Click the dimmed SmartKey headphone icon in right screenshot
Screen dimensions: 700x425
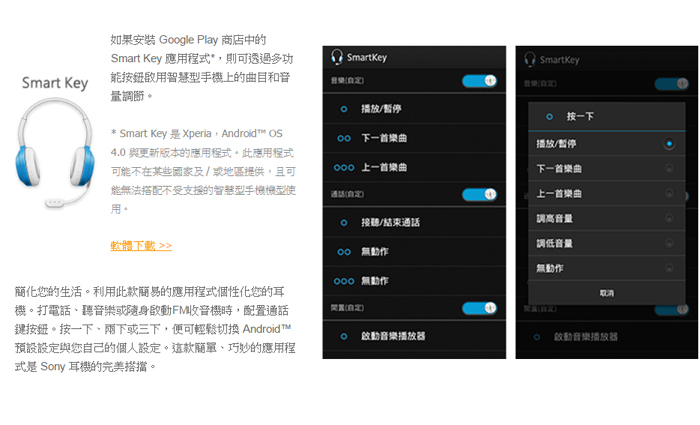pos(530,59)
